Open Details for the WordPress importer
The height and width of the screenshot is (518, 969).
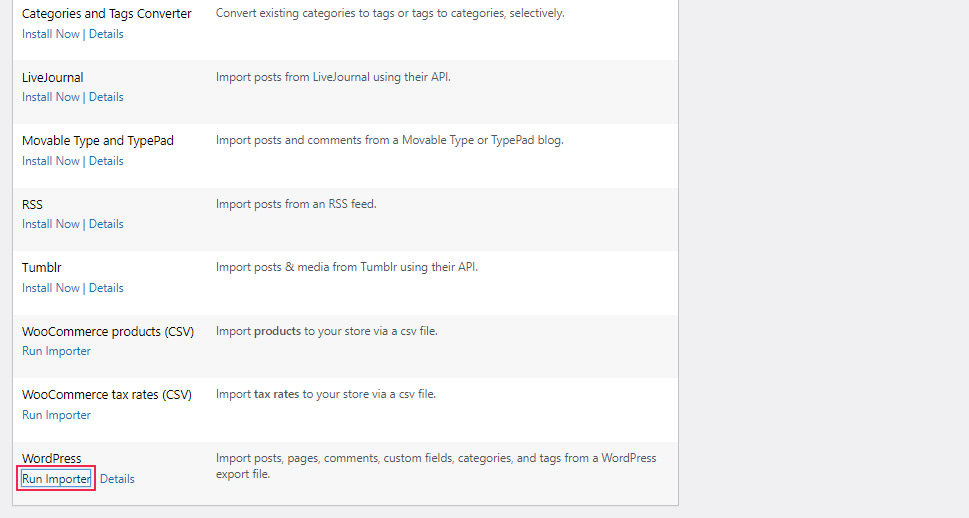pyautogui.click(x=117, y=479)
